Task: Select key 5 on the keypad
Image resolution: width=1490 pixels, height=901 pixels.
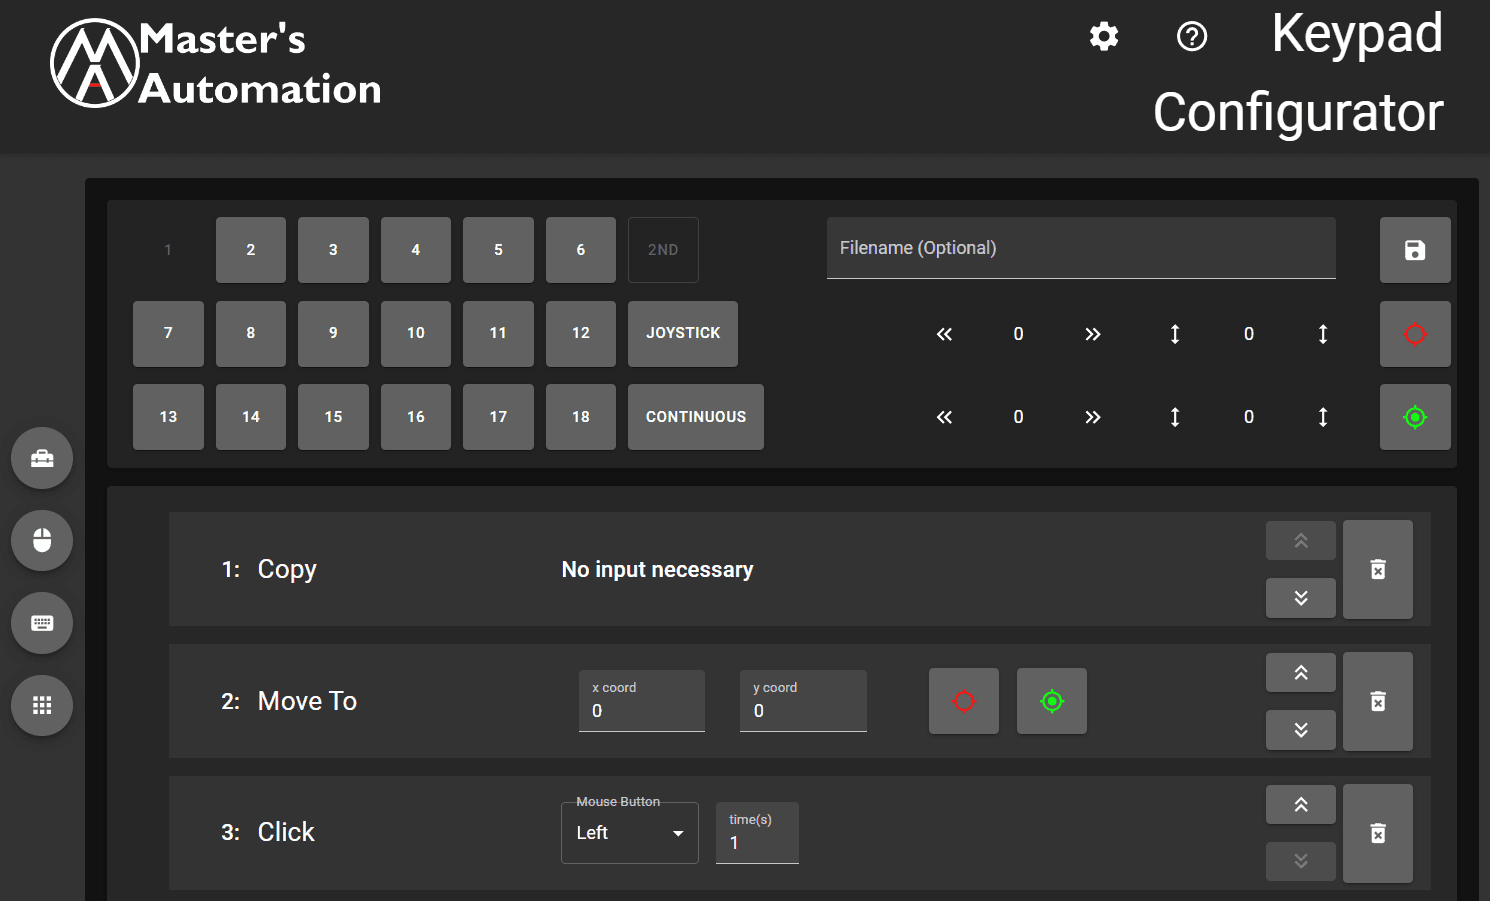Action: click(498, 250)
